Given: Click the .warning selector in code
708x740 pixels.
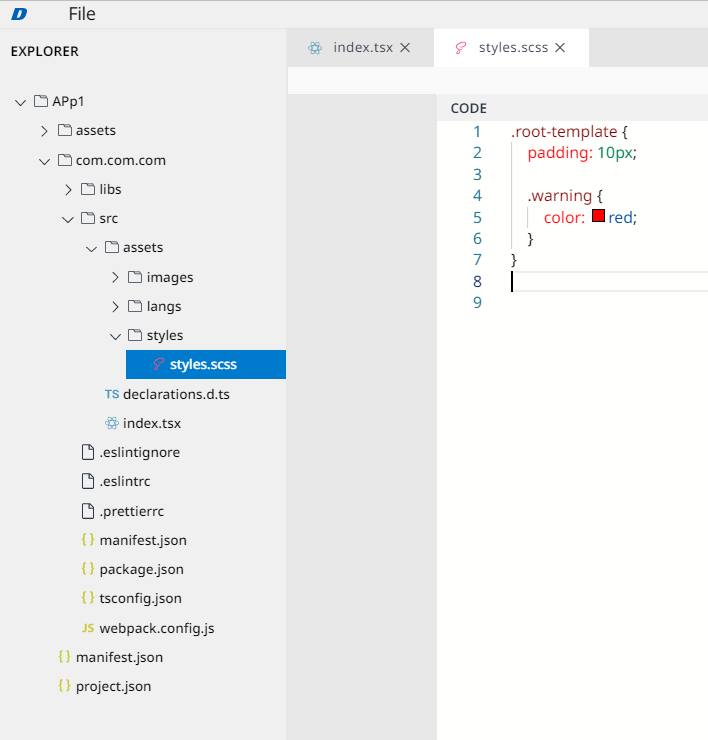Looking at the screenshot, I should 559,195.
